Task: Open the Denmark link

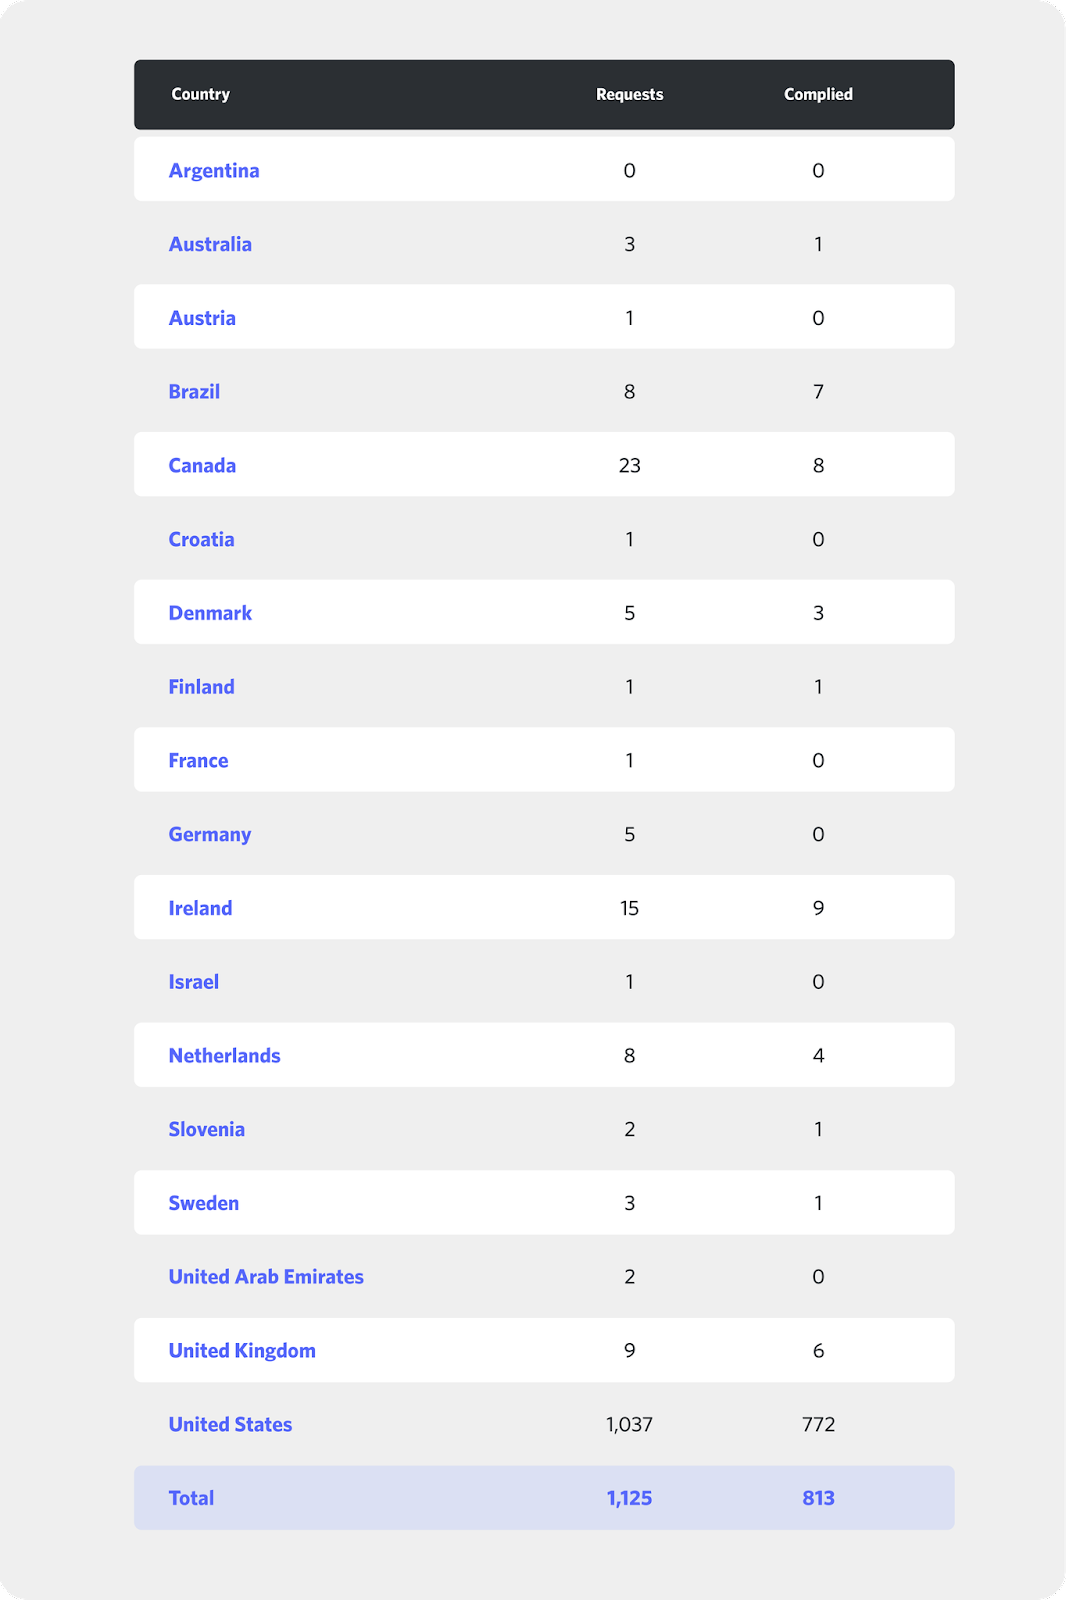Action: (x=210, y=613)
